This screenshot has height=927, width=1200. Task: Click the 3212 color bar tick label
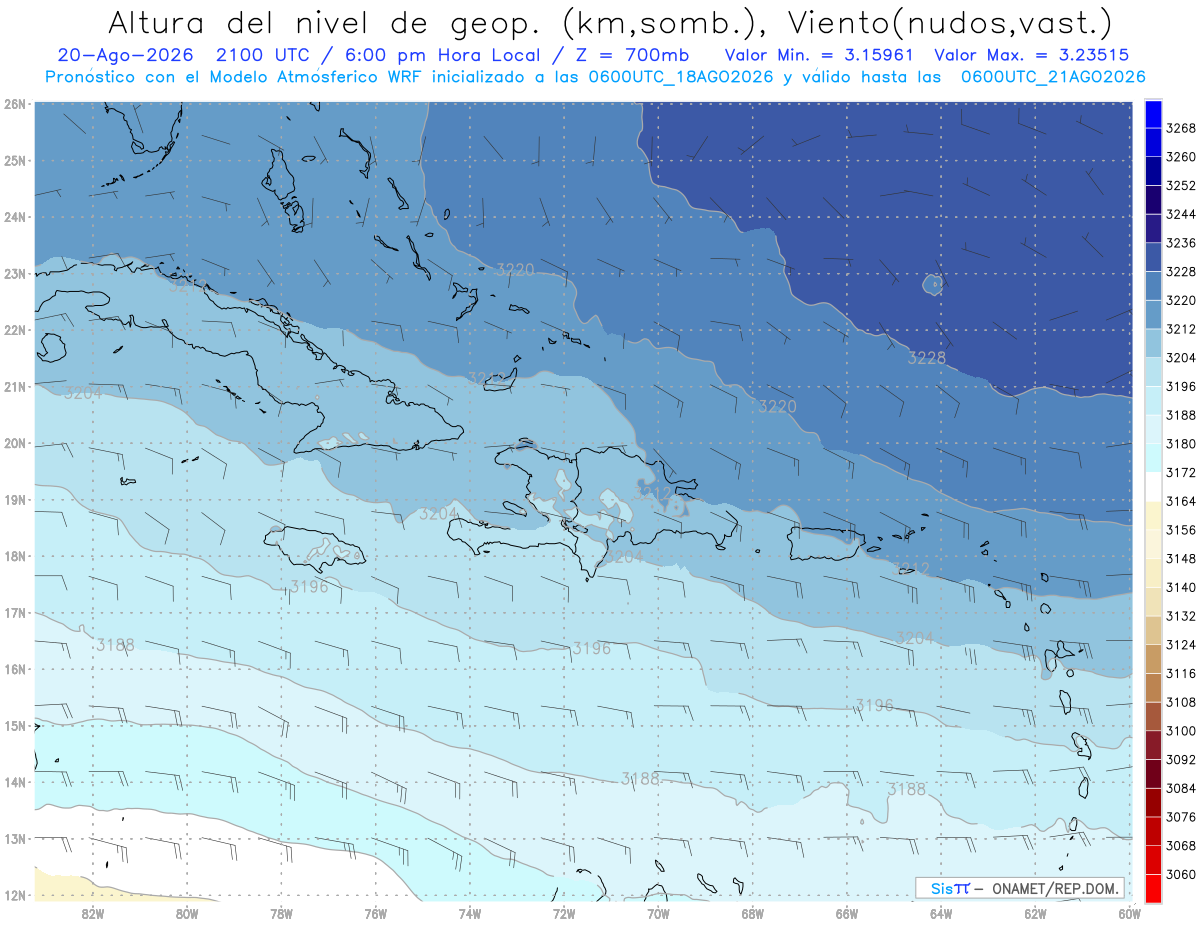pyautogui.click(x=1181, y=329)
